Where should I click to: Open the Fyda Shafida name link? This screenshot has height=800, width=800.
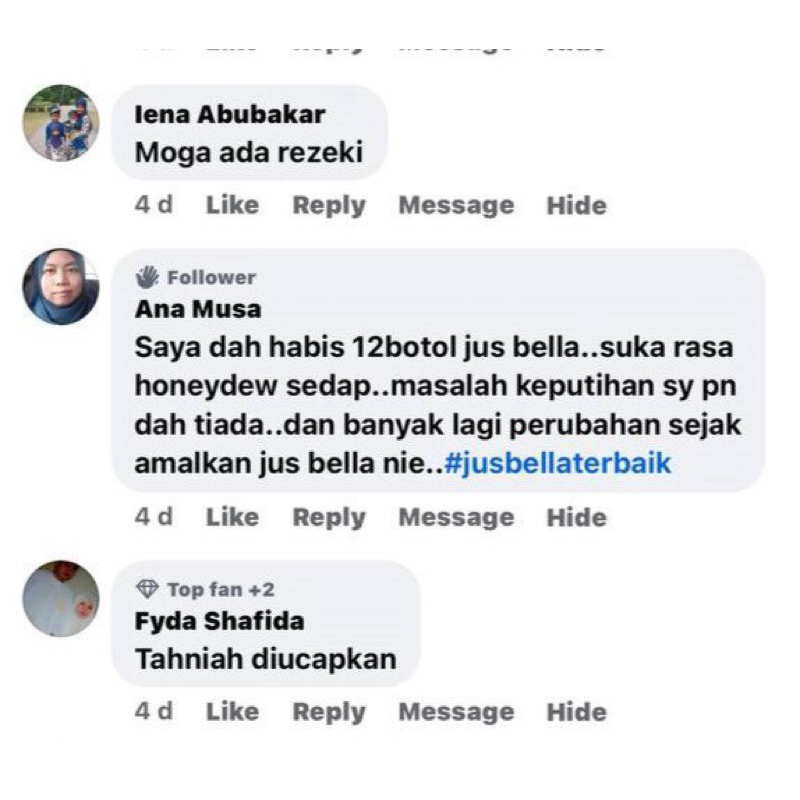tap(219, 621)
